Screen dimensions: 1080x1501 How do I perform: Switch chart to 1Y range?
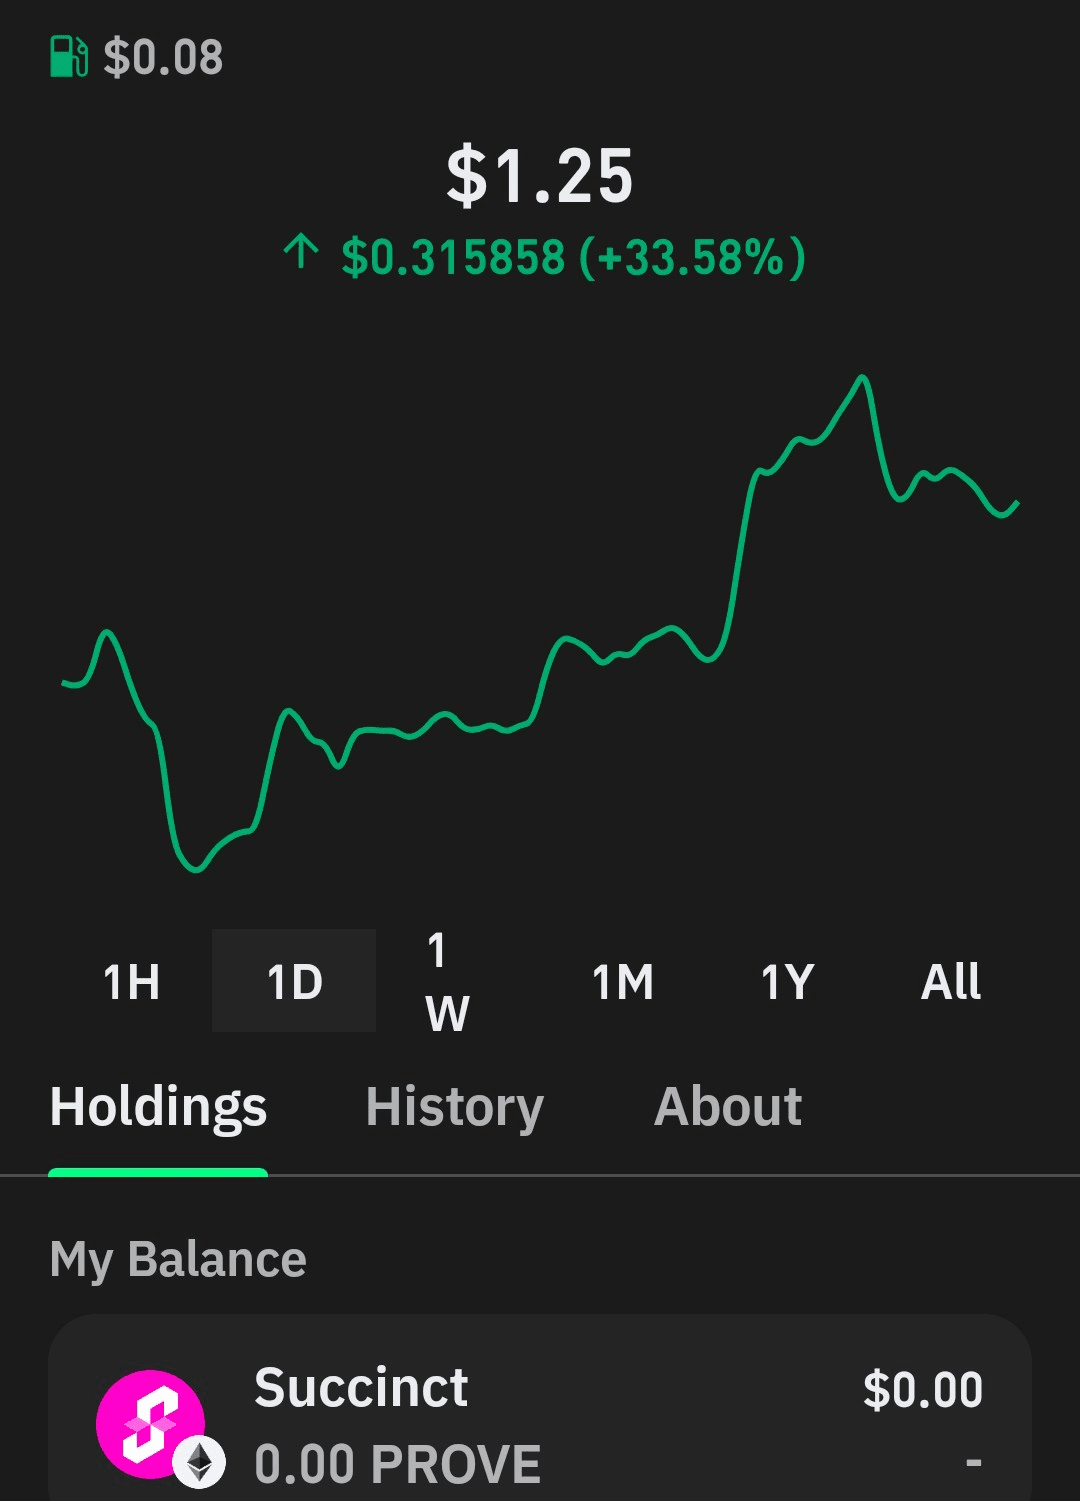(x=787, y=981)
